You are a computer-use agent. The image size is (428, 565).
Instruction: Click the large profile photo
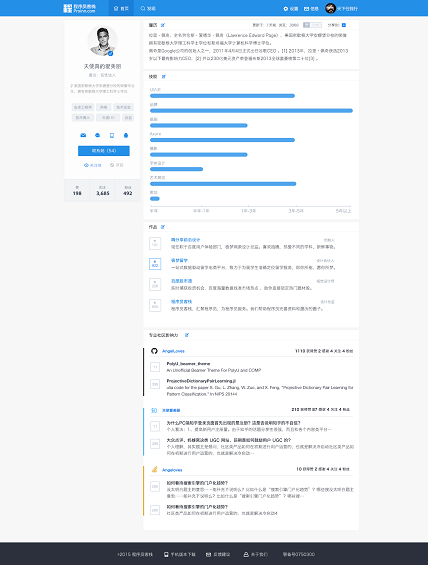(x=102, y=41)
